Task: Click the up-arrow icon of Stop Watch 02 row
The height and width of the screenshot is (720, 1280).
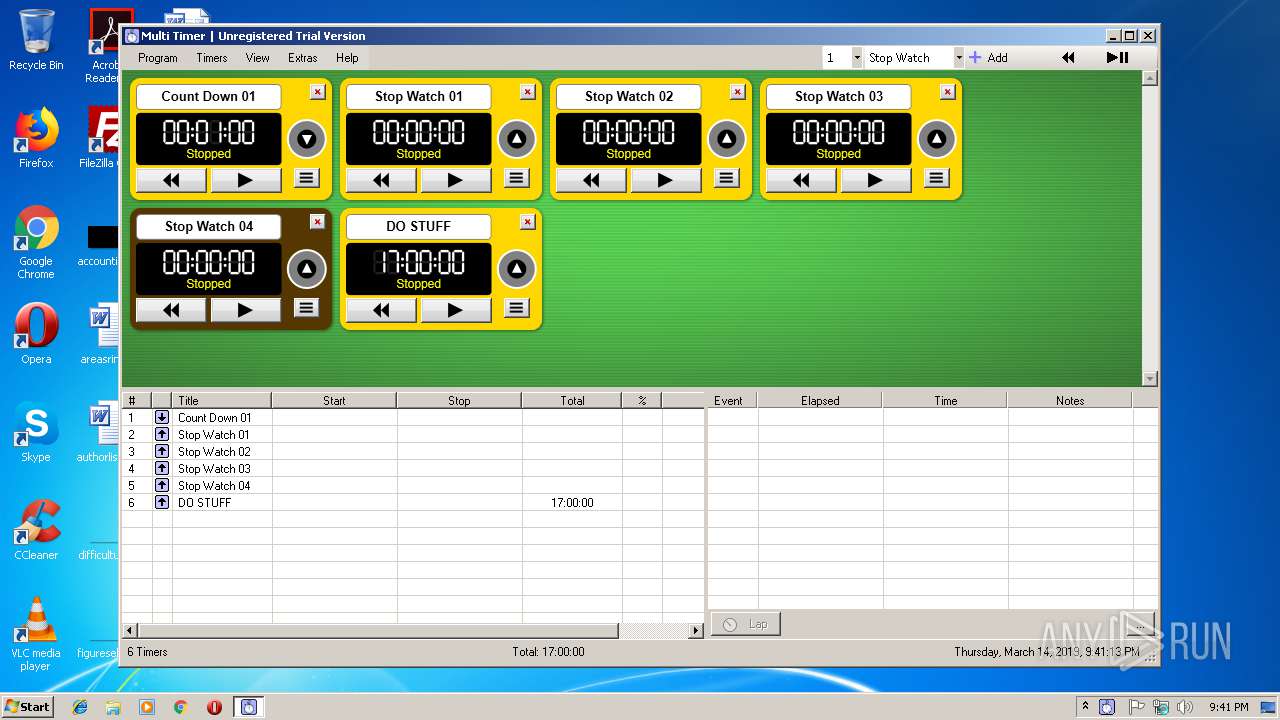Action: (162, 452)
